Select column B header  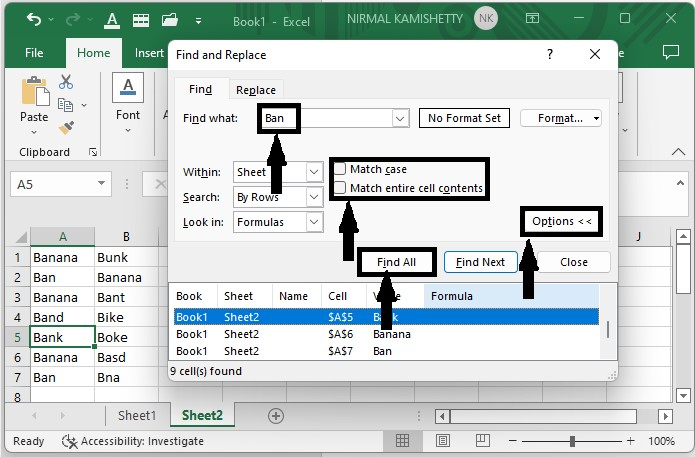coord(126,237)
